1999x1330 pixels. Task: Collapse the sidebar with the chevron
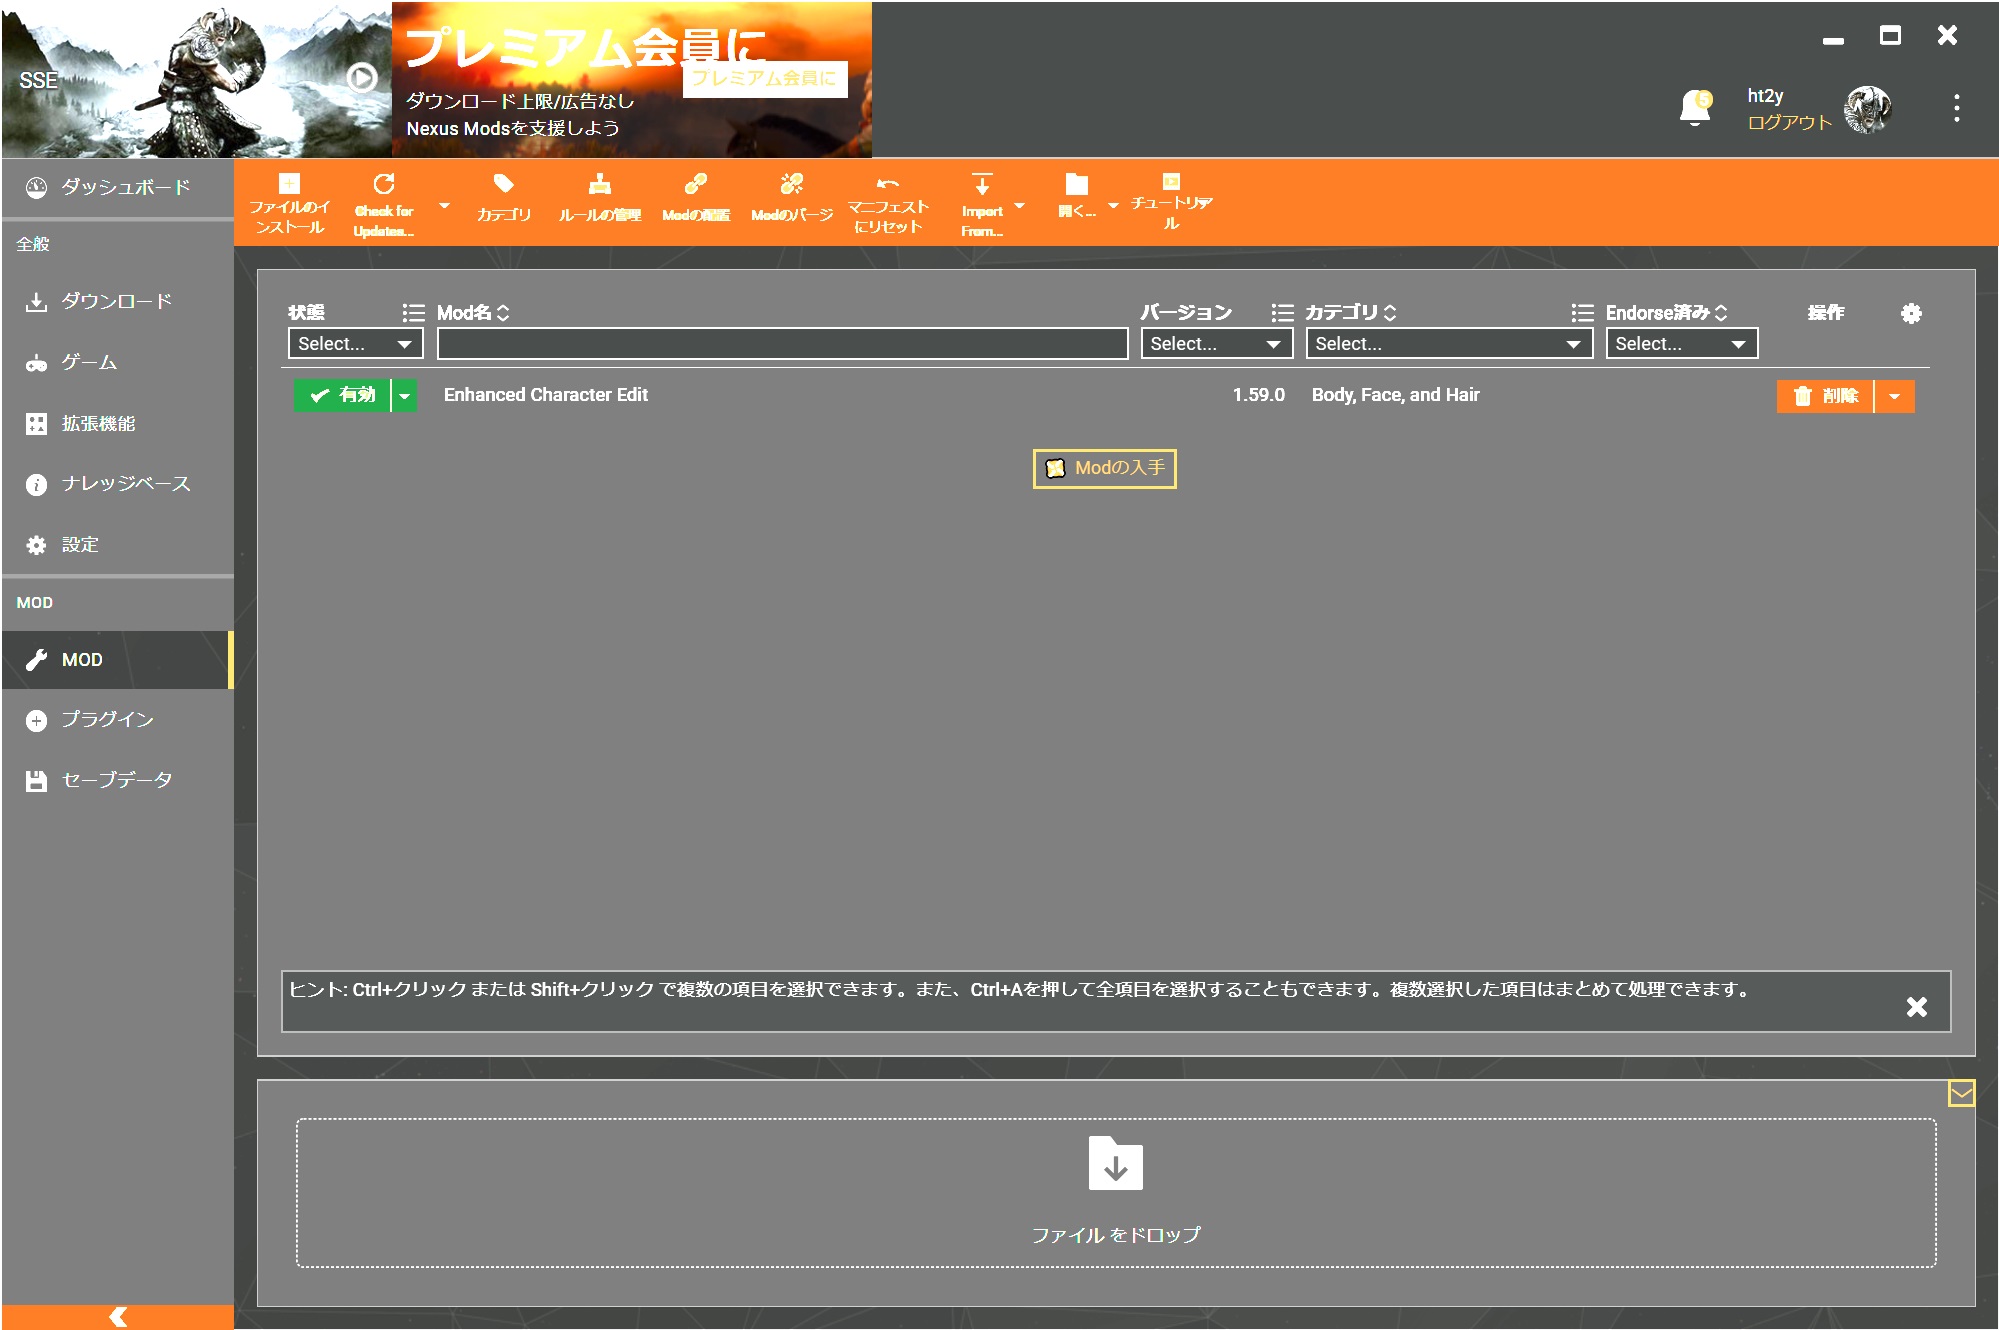[118, 1316]
